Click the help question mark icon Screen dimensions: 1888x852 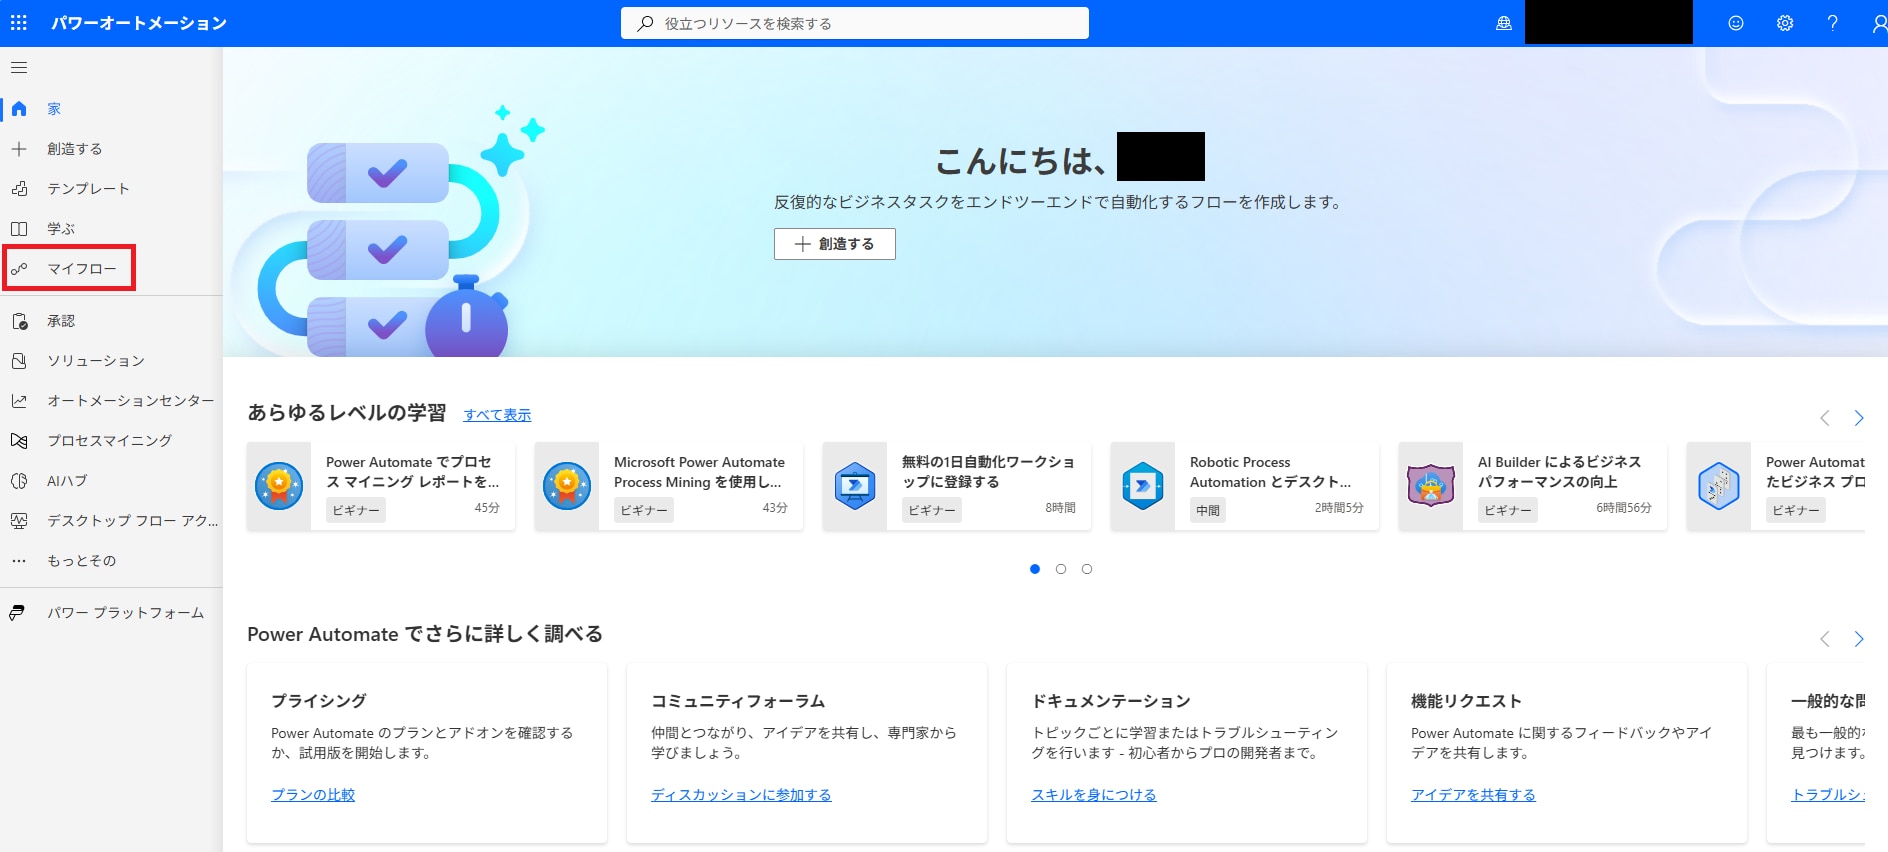coord(1832,23)
